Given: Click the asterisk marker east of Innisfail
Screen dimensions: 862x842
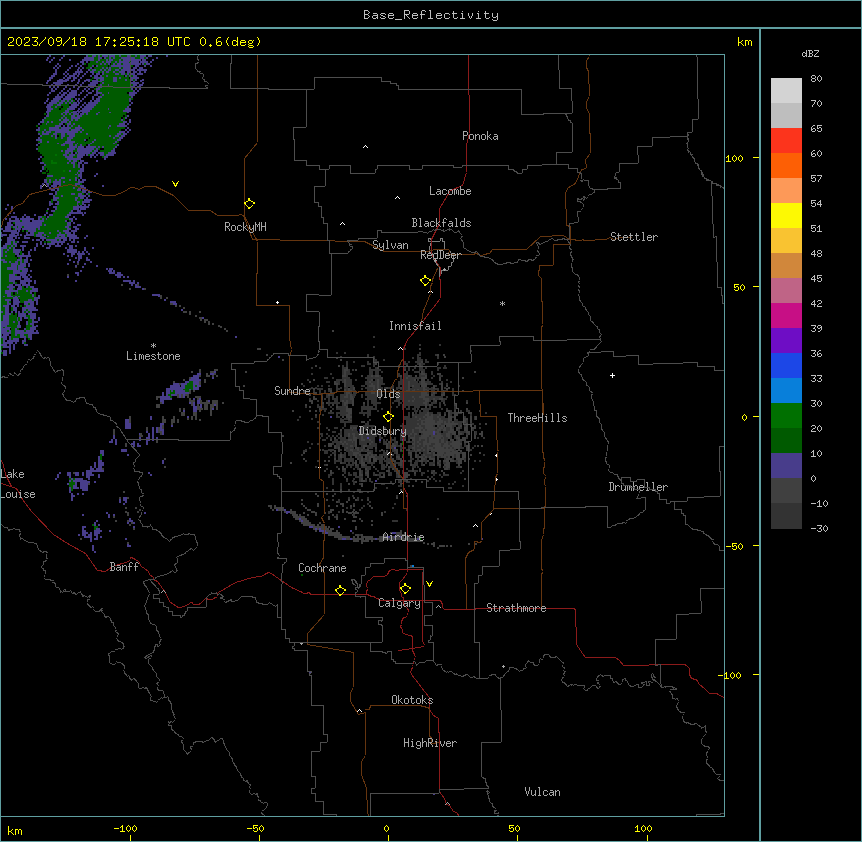Looking at the screenshot, I should pos(502,303).
